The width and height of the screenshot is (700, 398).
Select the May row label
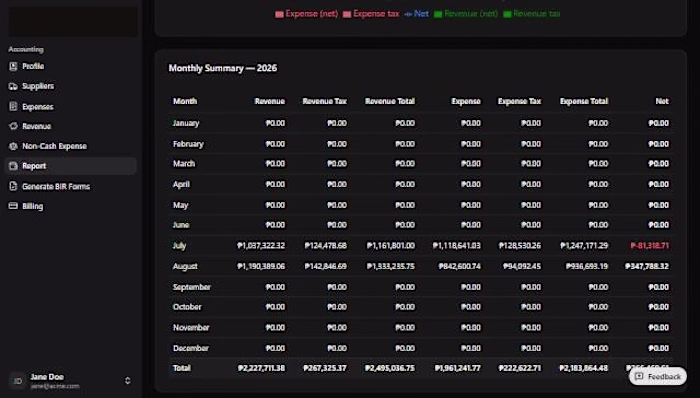click(180, 205)
